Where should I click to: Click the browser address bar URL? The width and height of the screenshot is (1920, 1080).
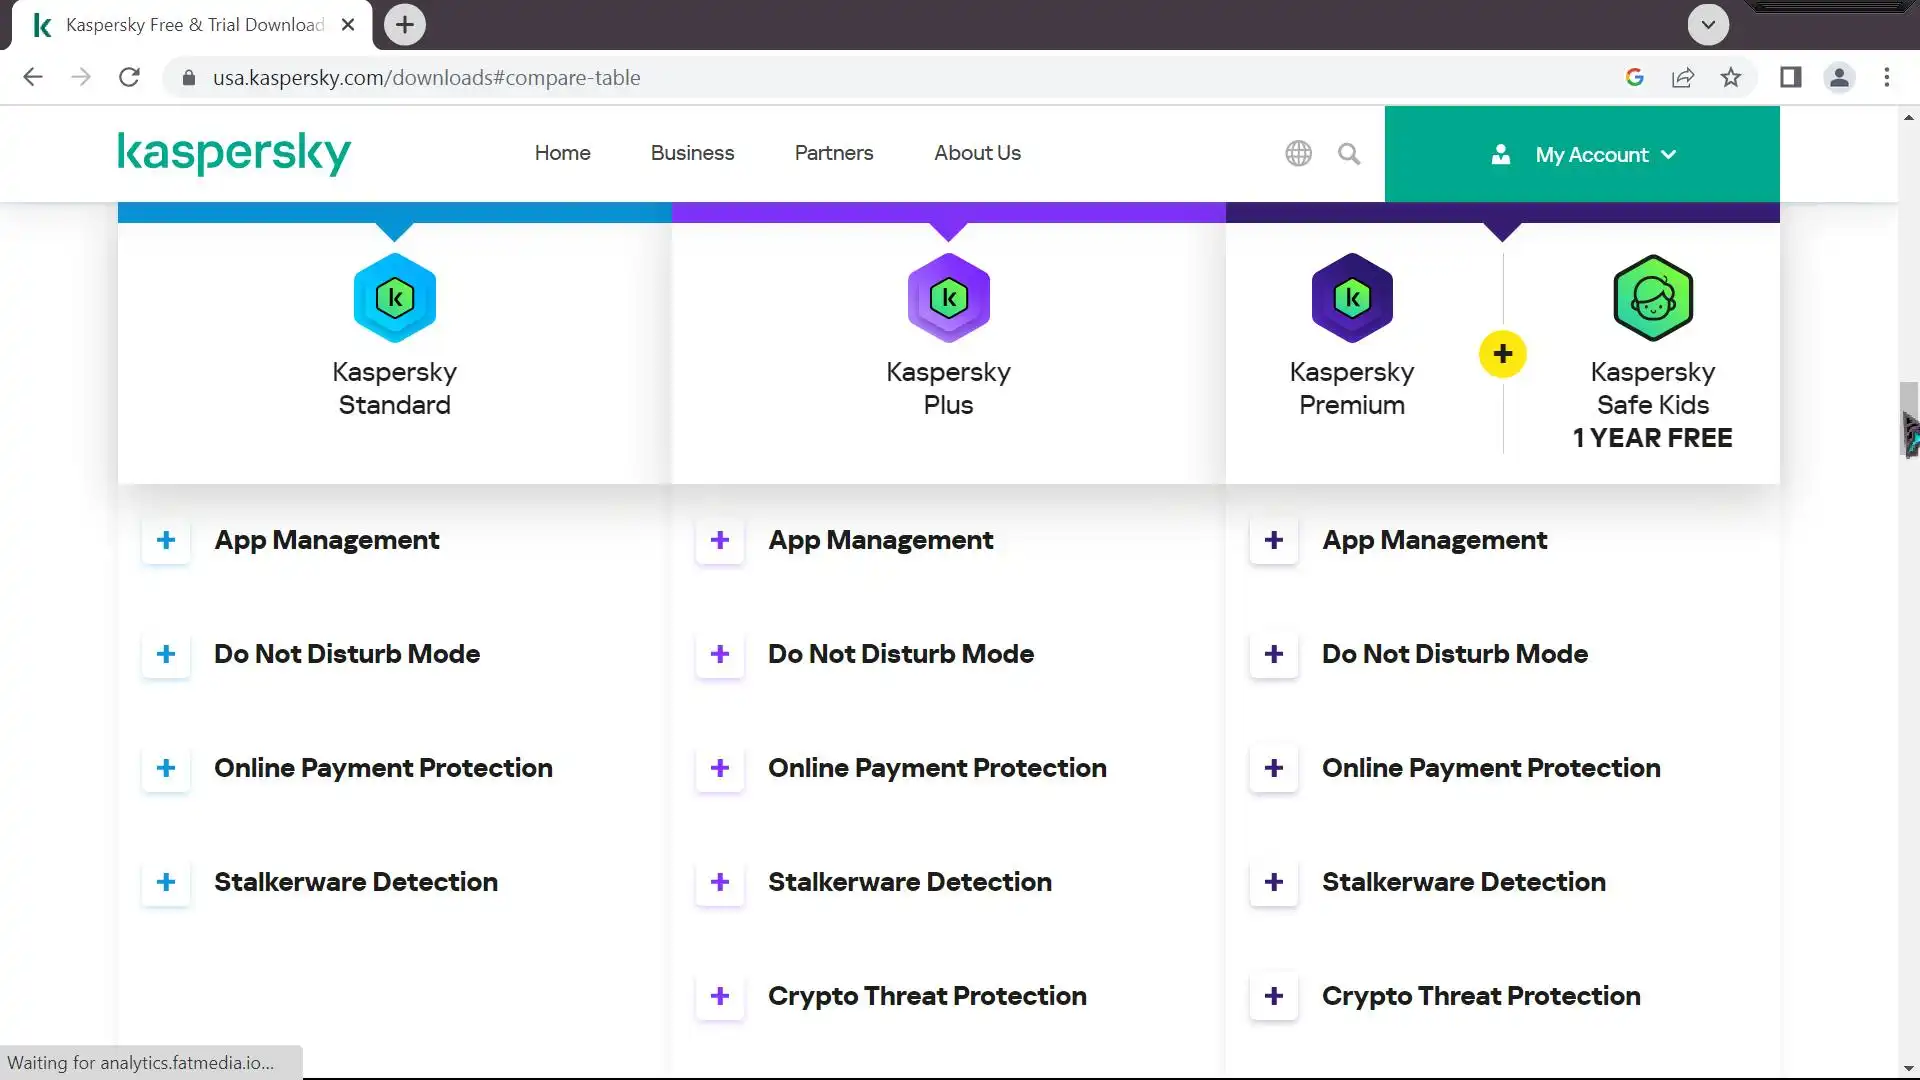tap(426, 78)
